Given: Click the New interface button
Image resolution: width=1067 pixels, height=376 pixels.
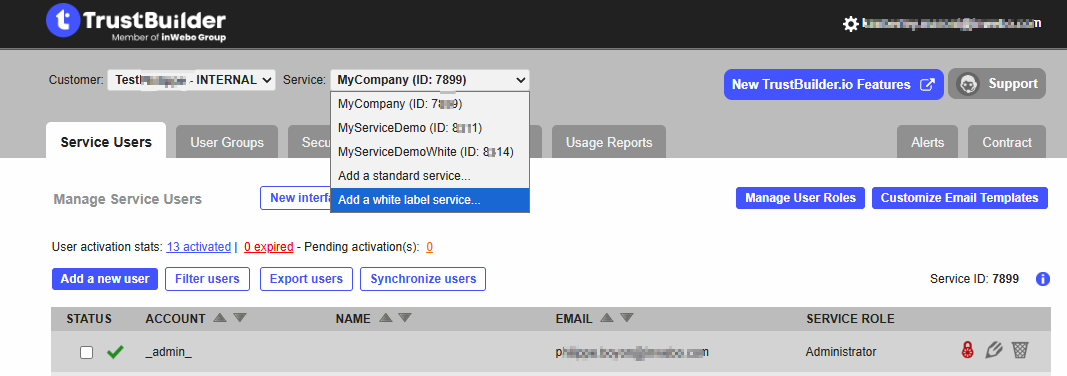Looking at the screenshot, I should click(x=295, y=198).
